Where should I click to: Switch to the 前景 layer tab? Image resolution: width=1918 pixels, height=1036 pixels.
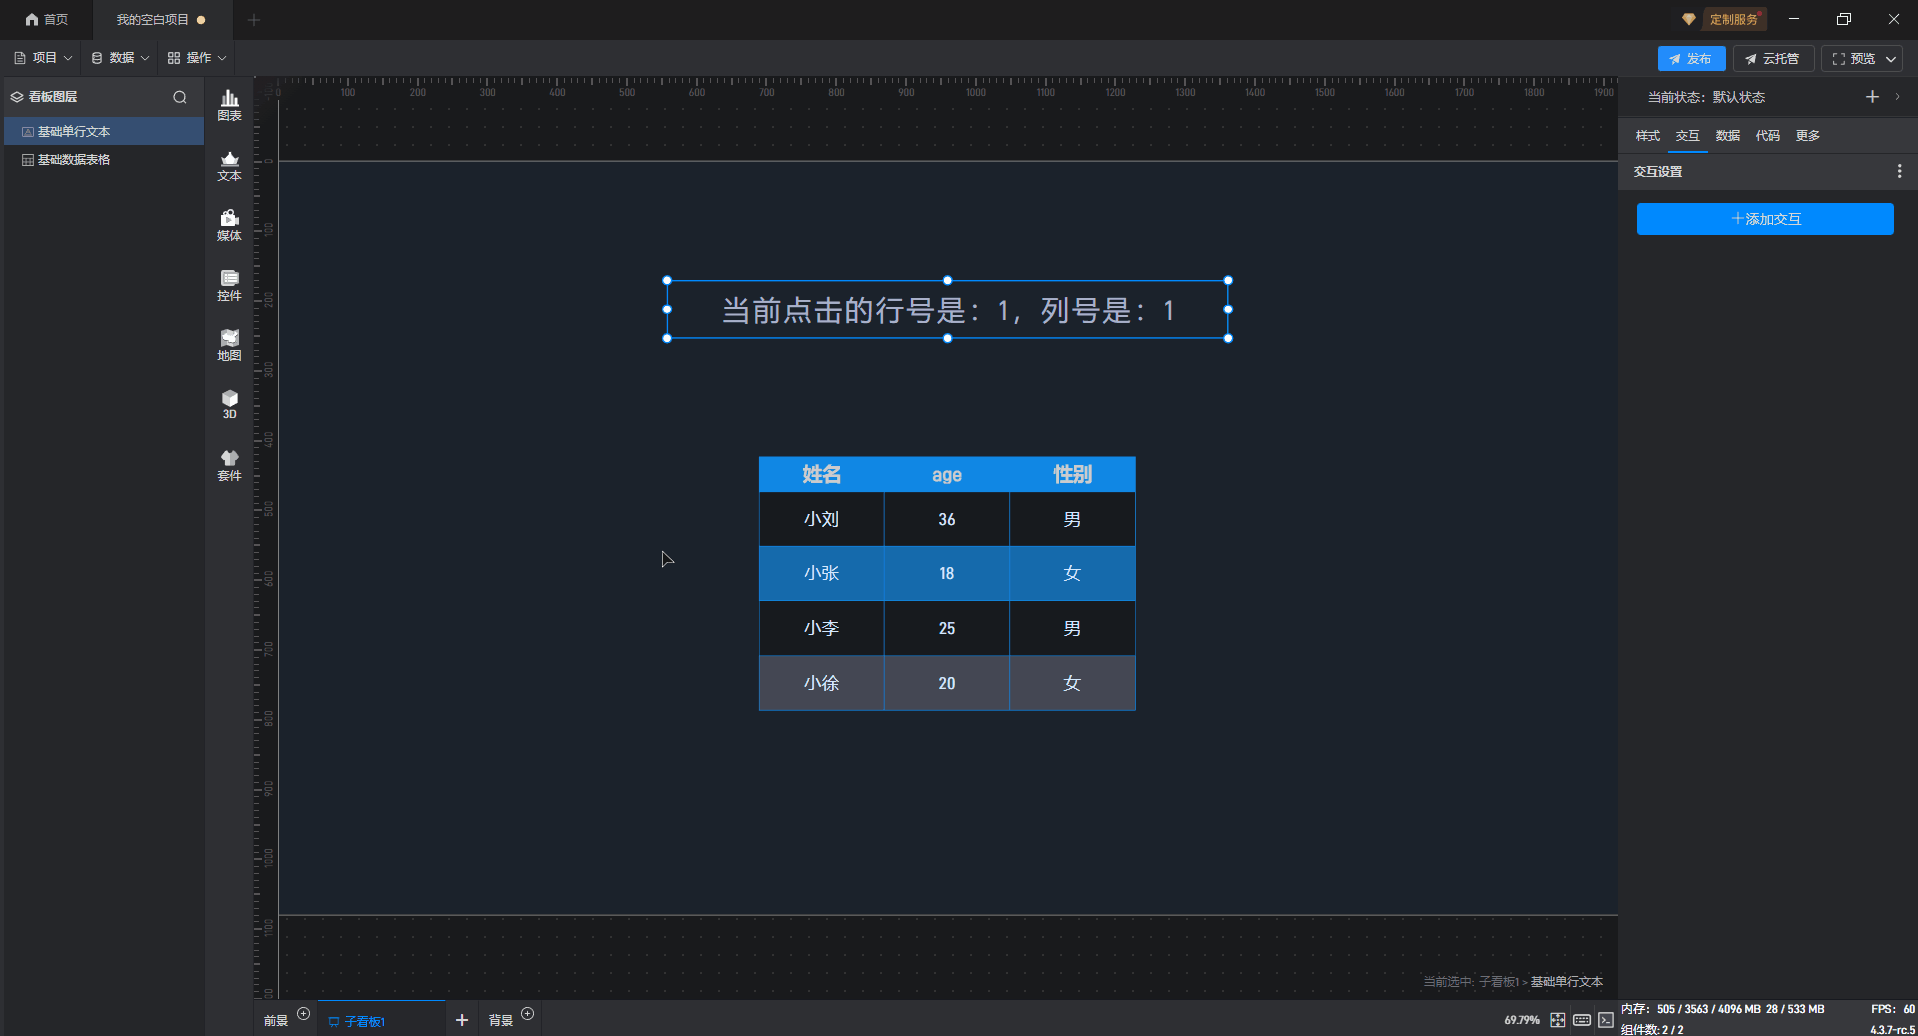[276, 1021]
